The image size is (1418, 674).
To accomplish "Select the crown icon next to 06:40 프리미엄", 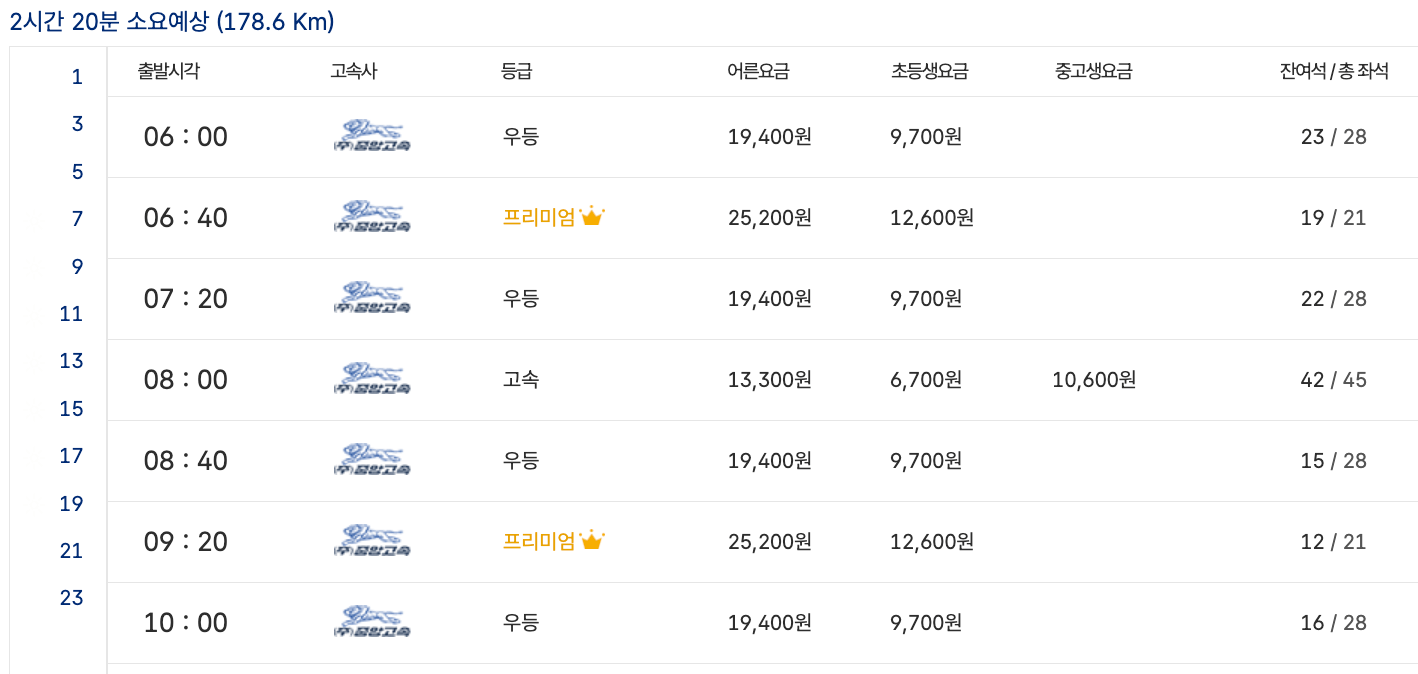I will pos(593,213).
